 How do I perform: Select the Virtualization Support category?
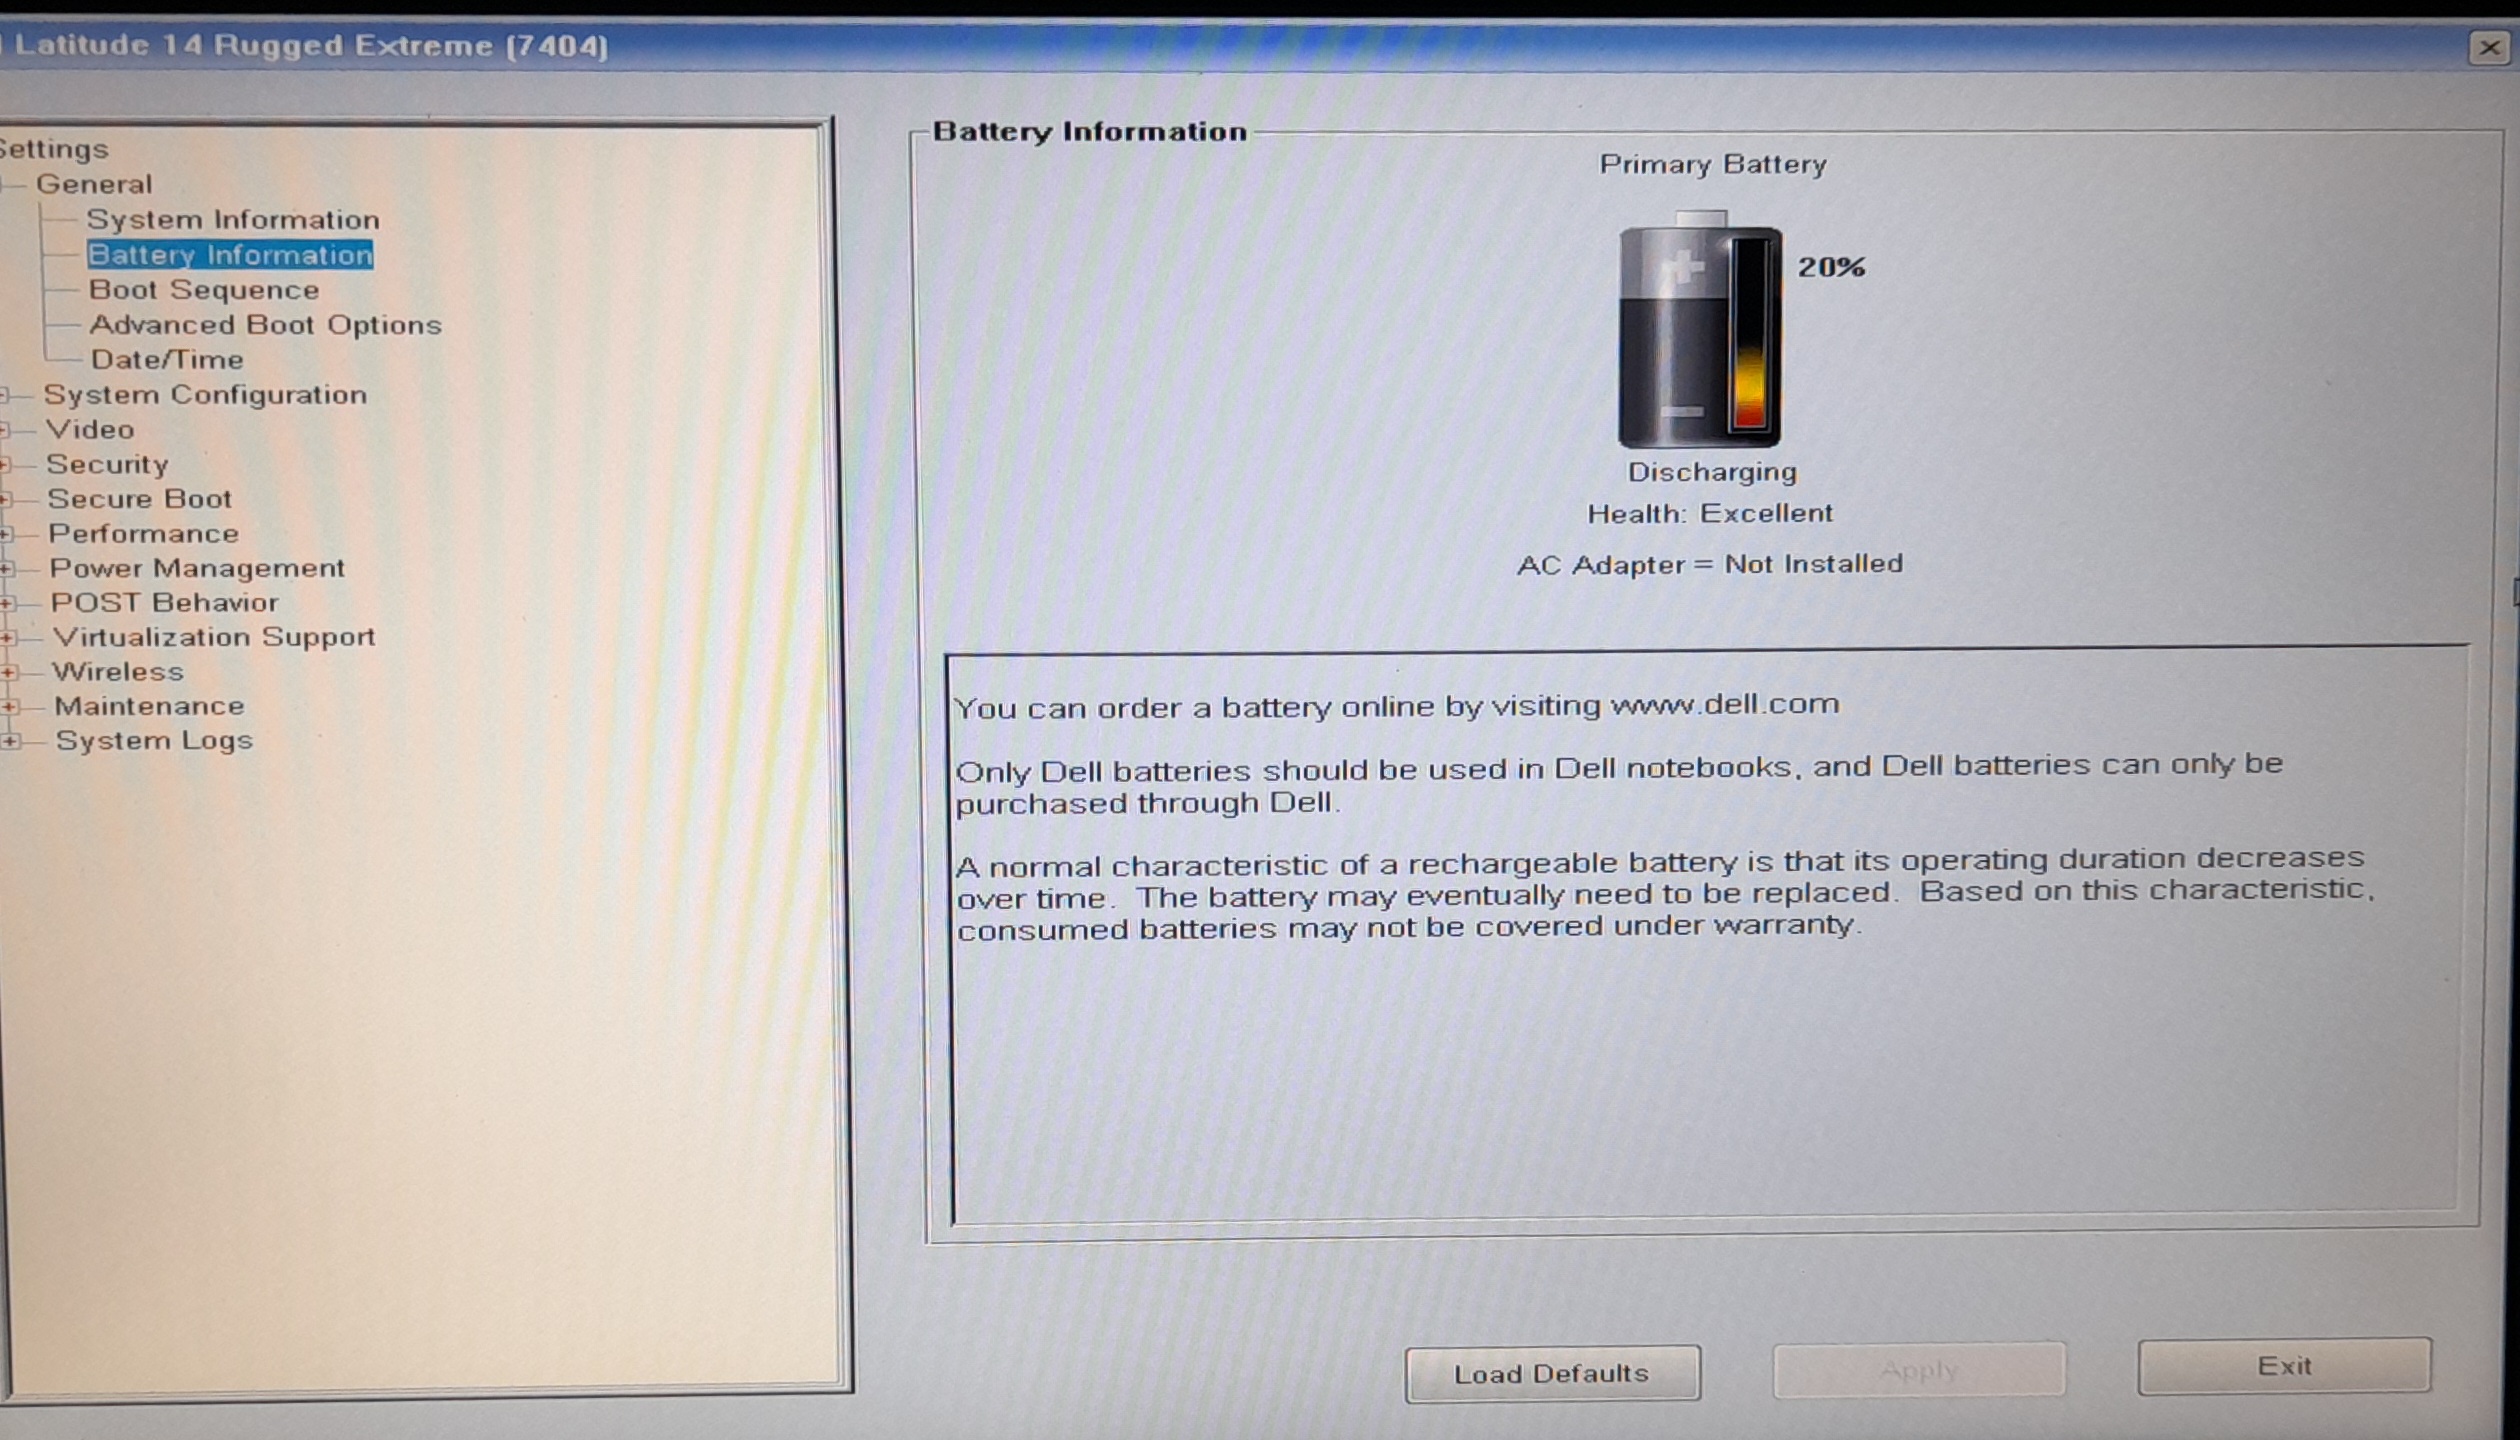[x=213, y=637]
